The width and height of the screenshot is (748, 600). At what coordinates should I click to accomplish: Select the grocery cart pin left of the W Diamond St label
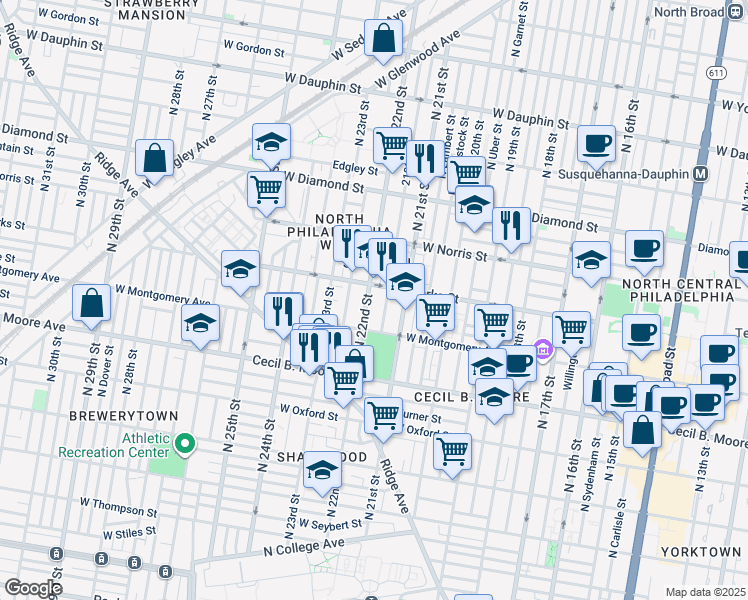(x=267, y=193)
